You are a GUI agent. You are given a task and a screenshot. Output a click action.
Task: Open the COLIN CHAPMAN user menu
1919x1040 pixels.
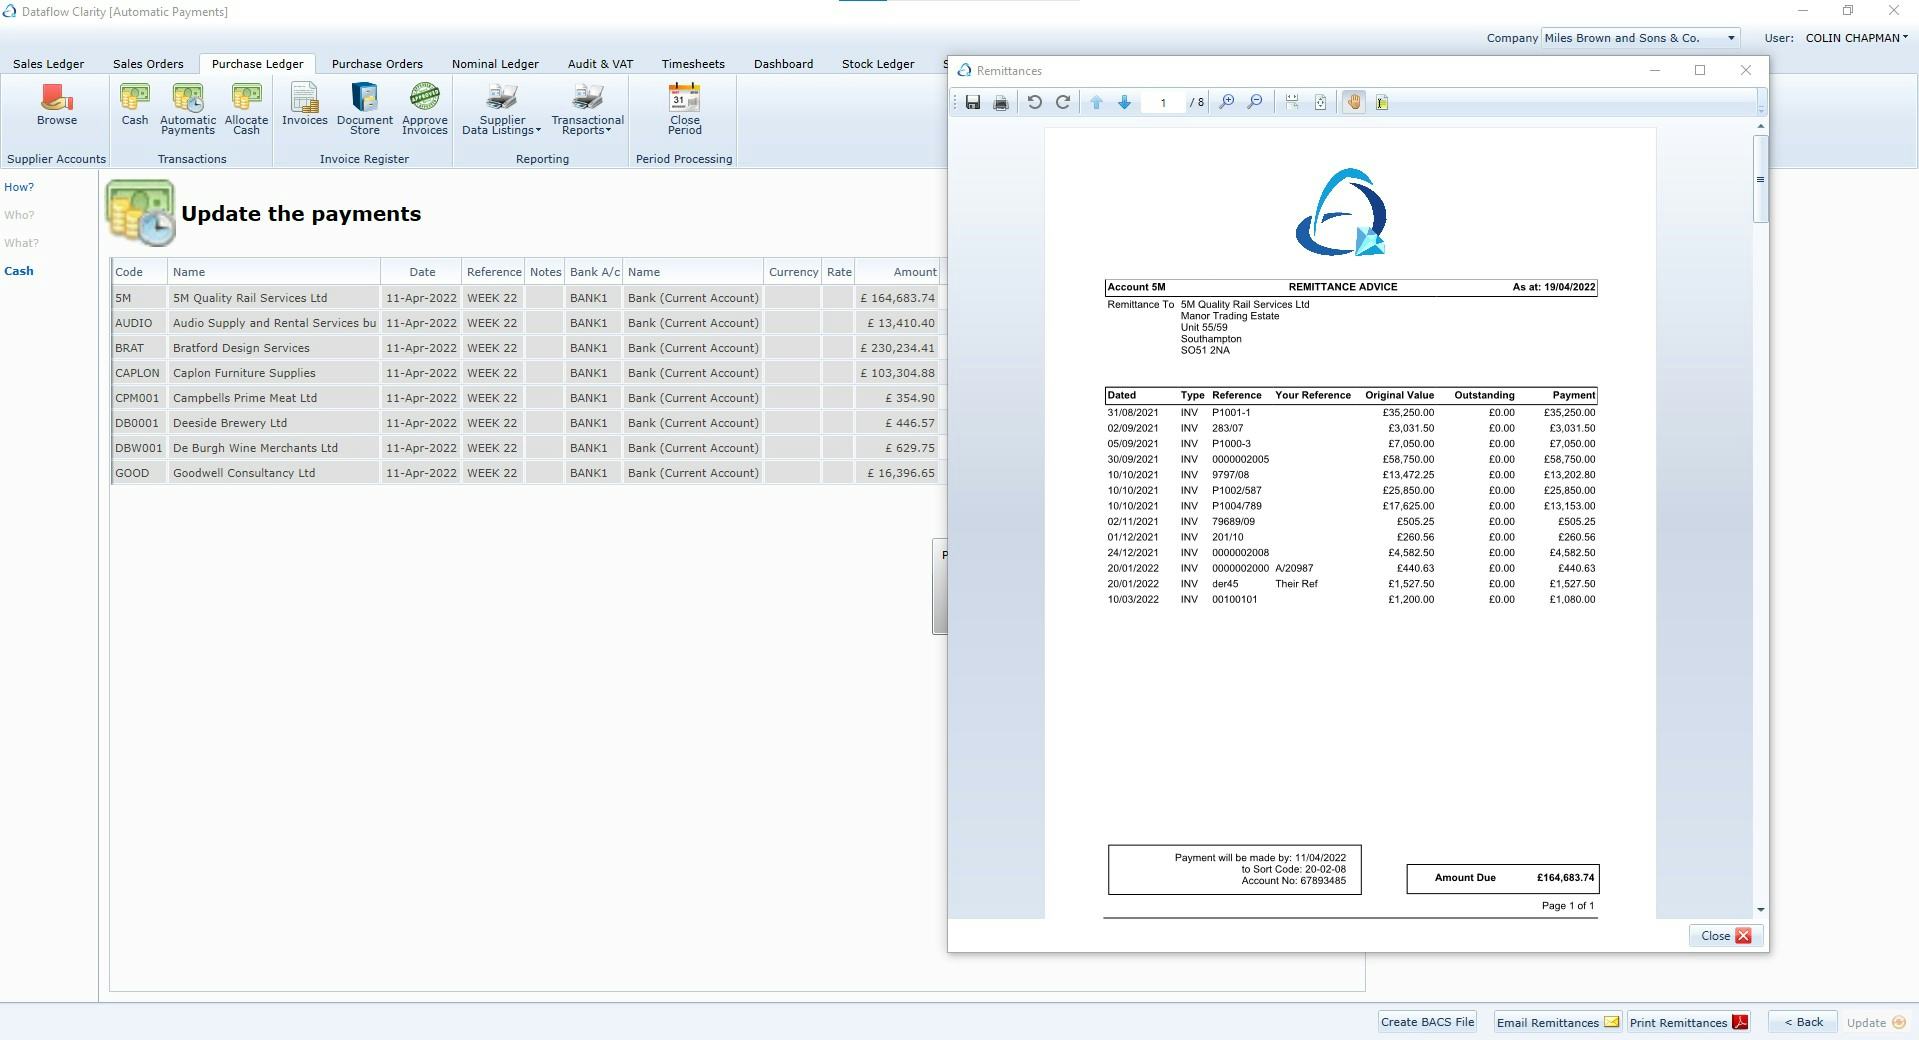(1856, 38)
